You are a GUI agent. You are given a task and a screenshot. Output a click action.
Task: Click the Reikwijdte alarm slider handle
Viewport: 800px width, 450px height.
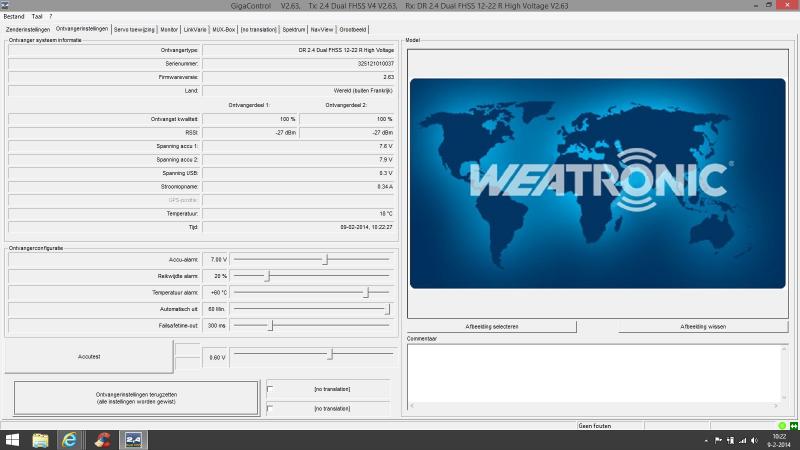point(267,276)
